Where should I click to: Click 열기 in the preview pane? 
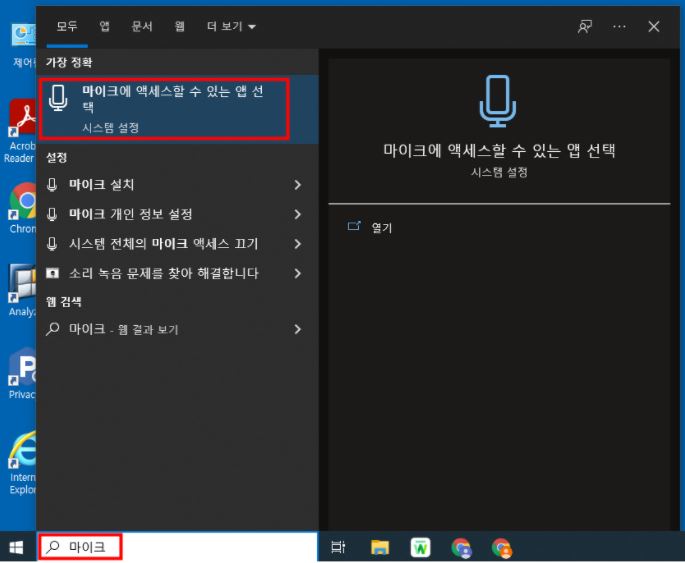(381, 228)
